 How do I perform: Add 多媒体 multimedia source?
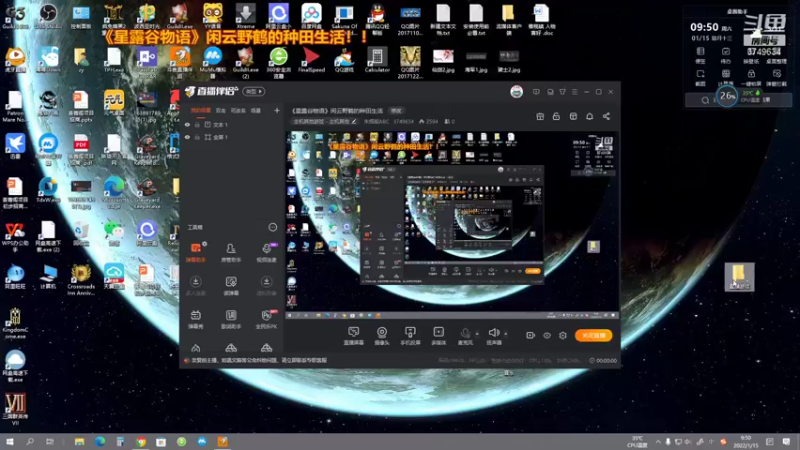(x=438, y=336)
